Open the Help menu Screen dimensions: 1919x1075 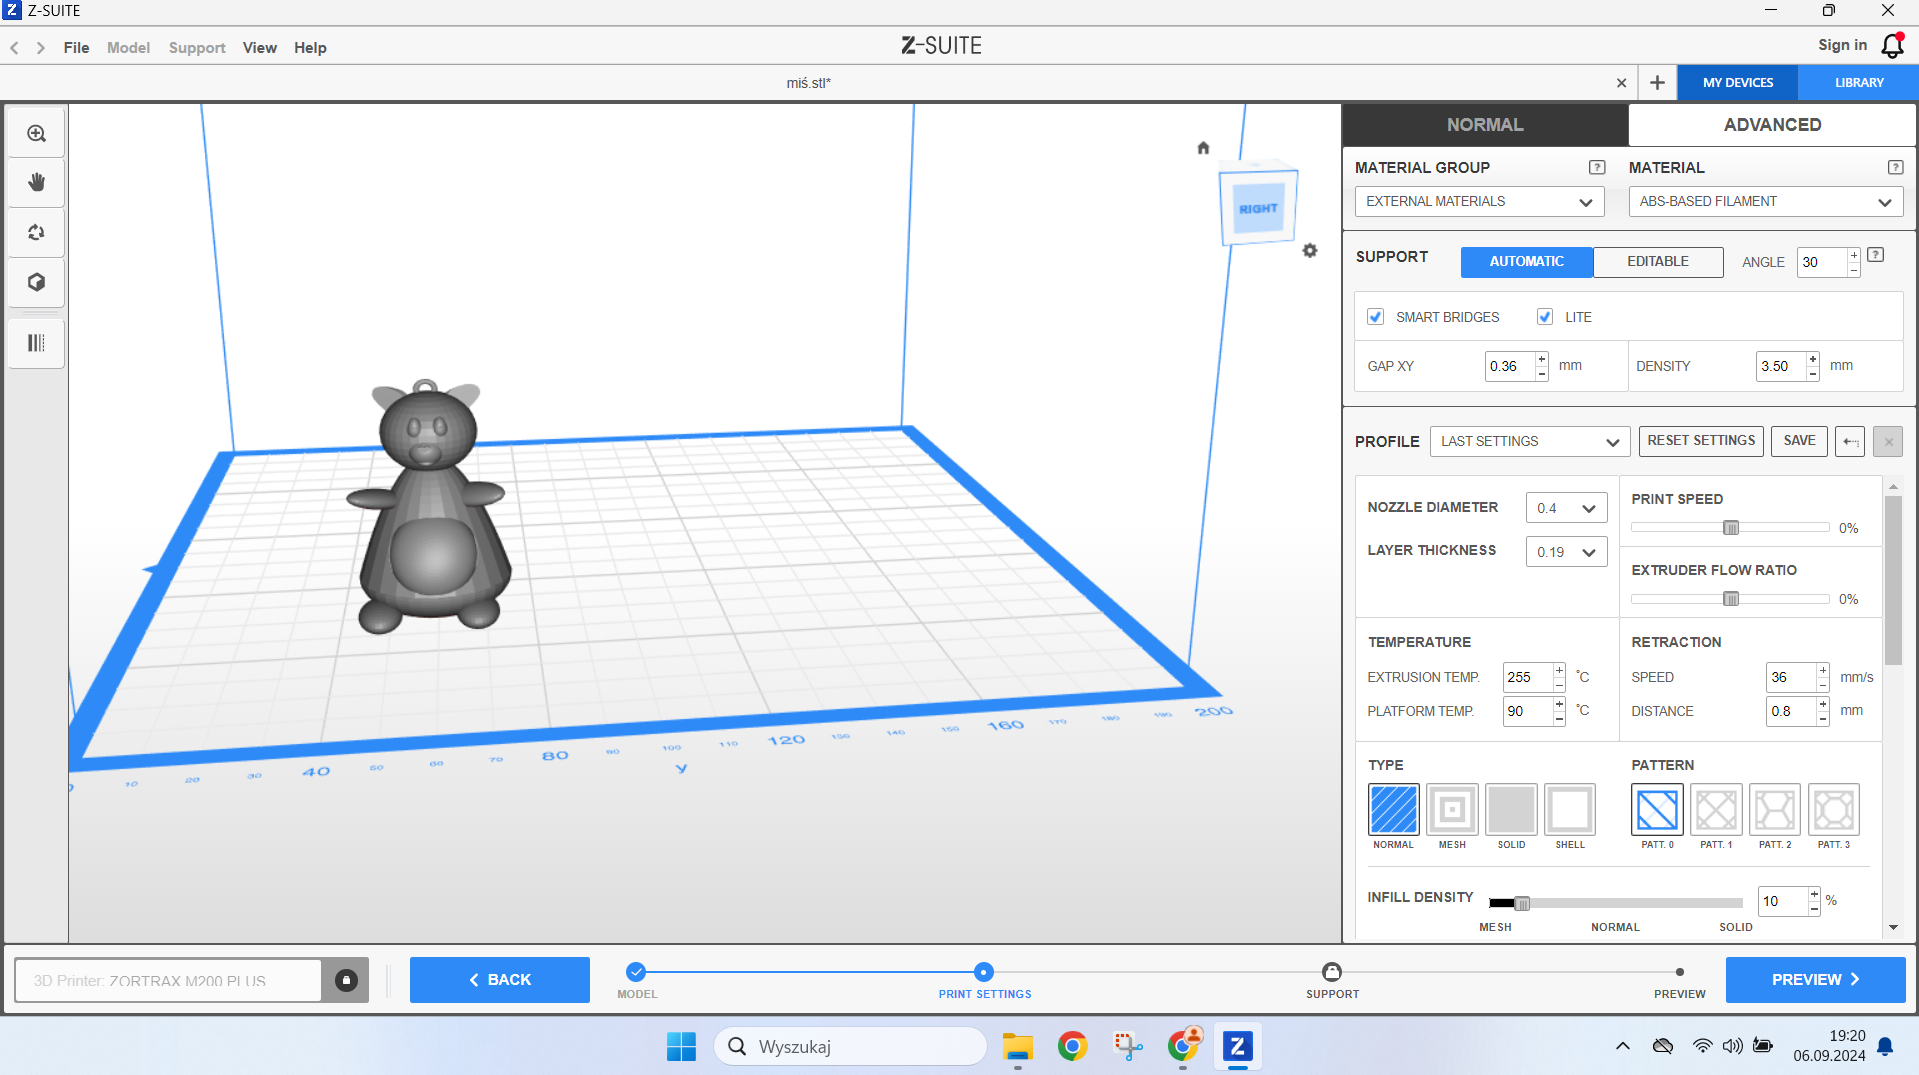pos(310,48)
